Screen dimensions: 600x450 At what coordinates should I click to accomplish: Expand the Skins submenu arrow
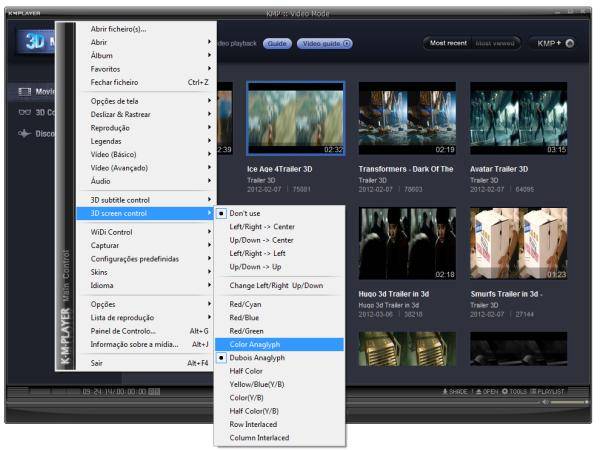209,271
